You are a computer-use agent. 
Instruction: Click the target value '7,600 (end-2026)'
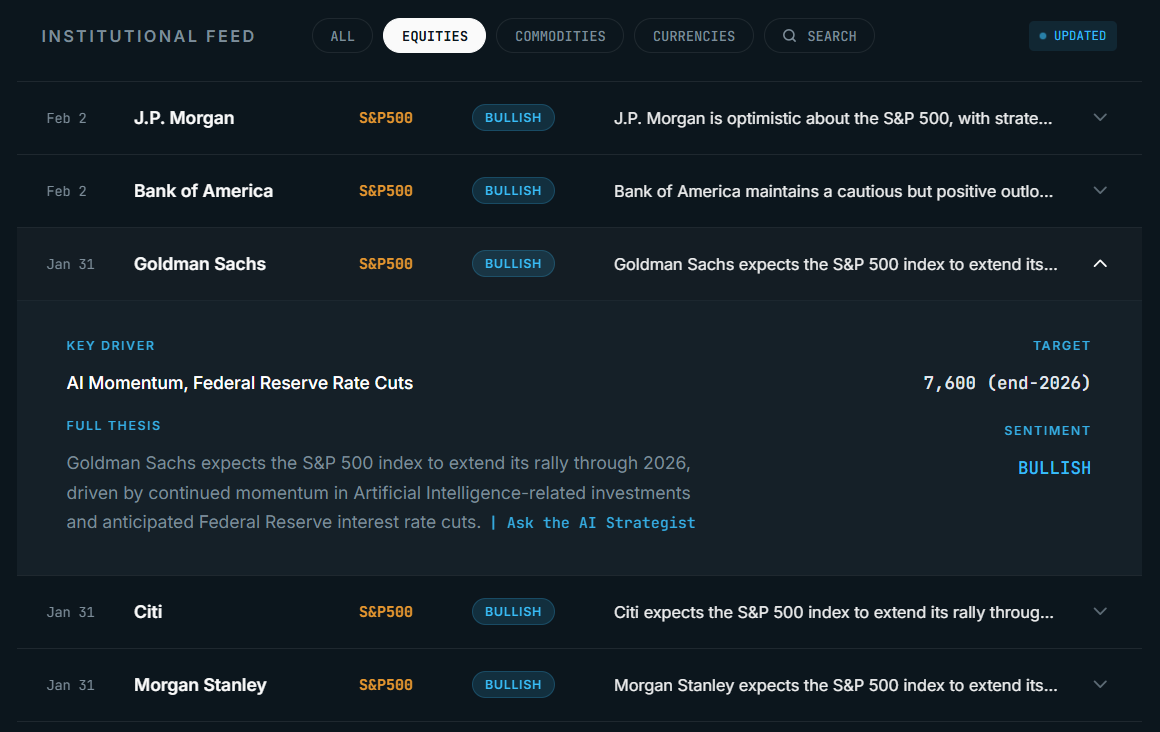click(x=1007, y=383)
